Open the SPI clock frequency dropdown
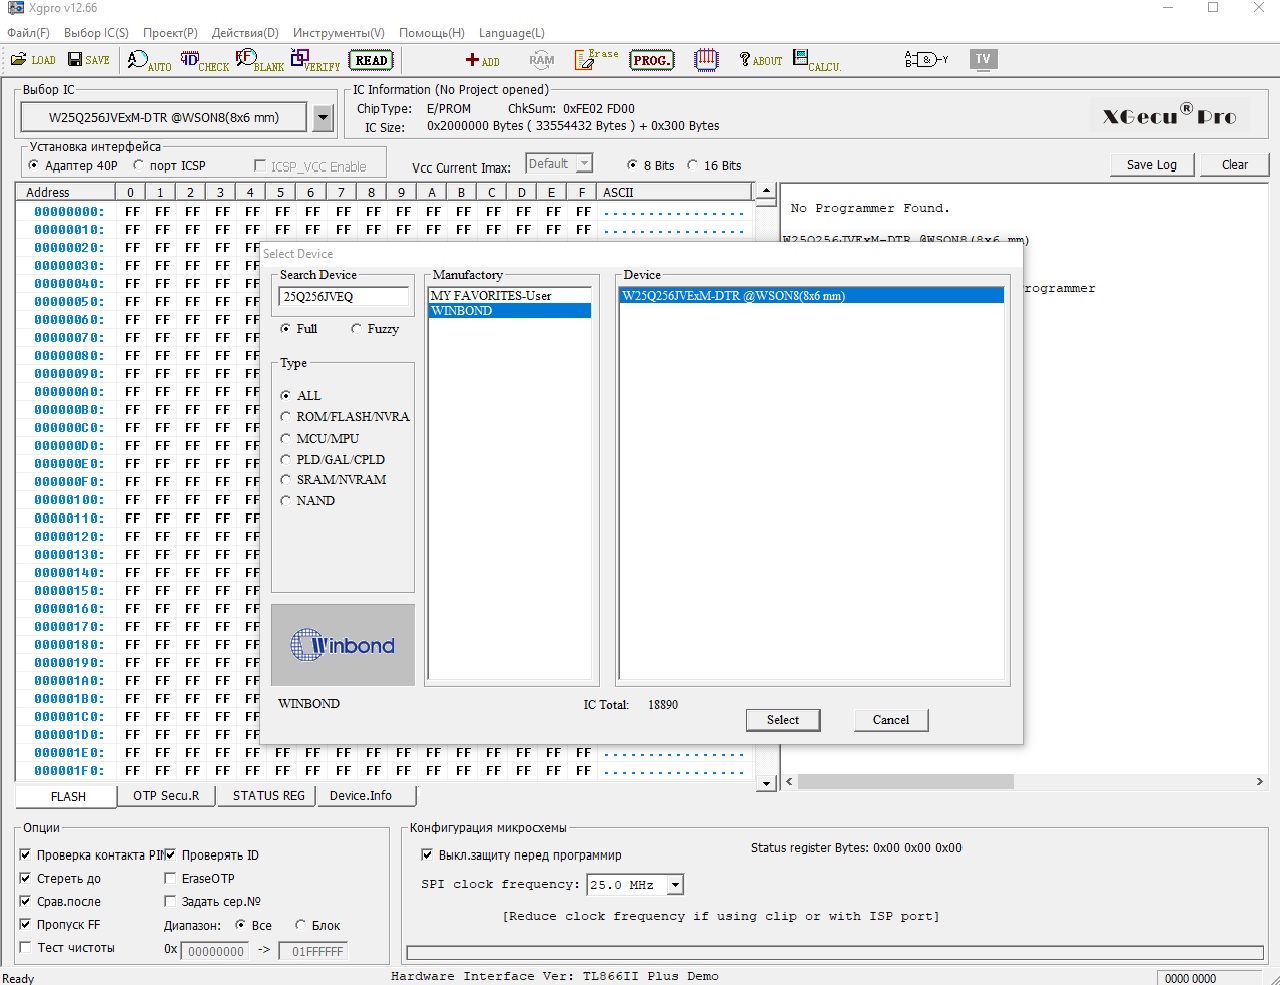Screen dimensions: 1280x985 point(676,885)
